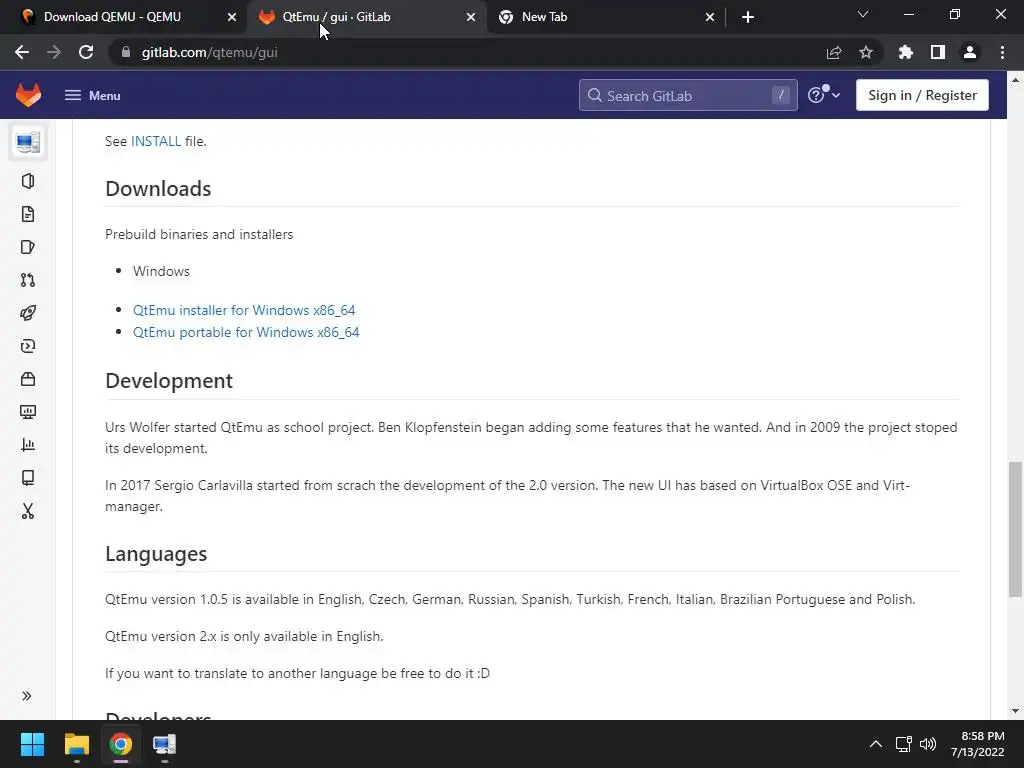Open Packages & Registries sidebar icon
Image resolution: width=1024 pixels, height=768 pixels.
pos(27,379)
